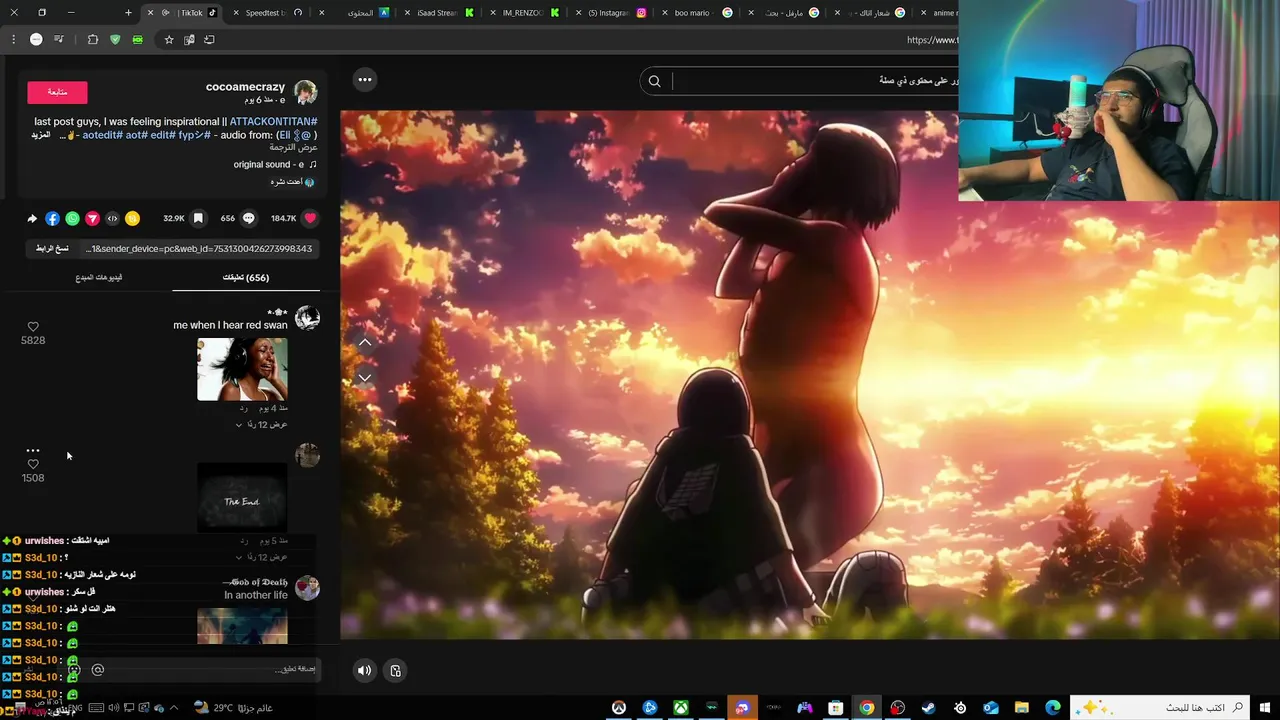
Task: Click the mention @ icon in comment box
Action: [x=98, y=670]
